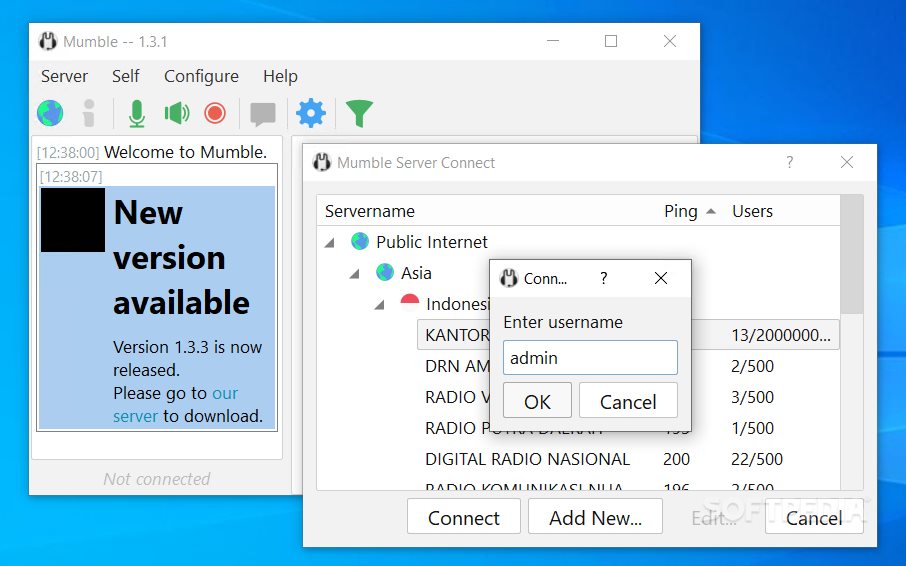Open the globe Connect icon in Mumble toolbar
906x566 pixels.
pyautogui.click(x=50, y=113)
